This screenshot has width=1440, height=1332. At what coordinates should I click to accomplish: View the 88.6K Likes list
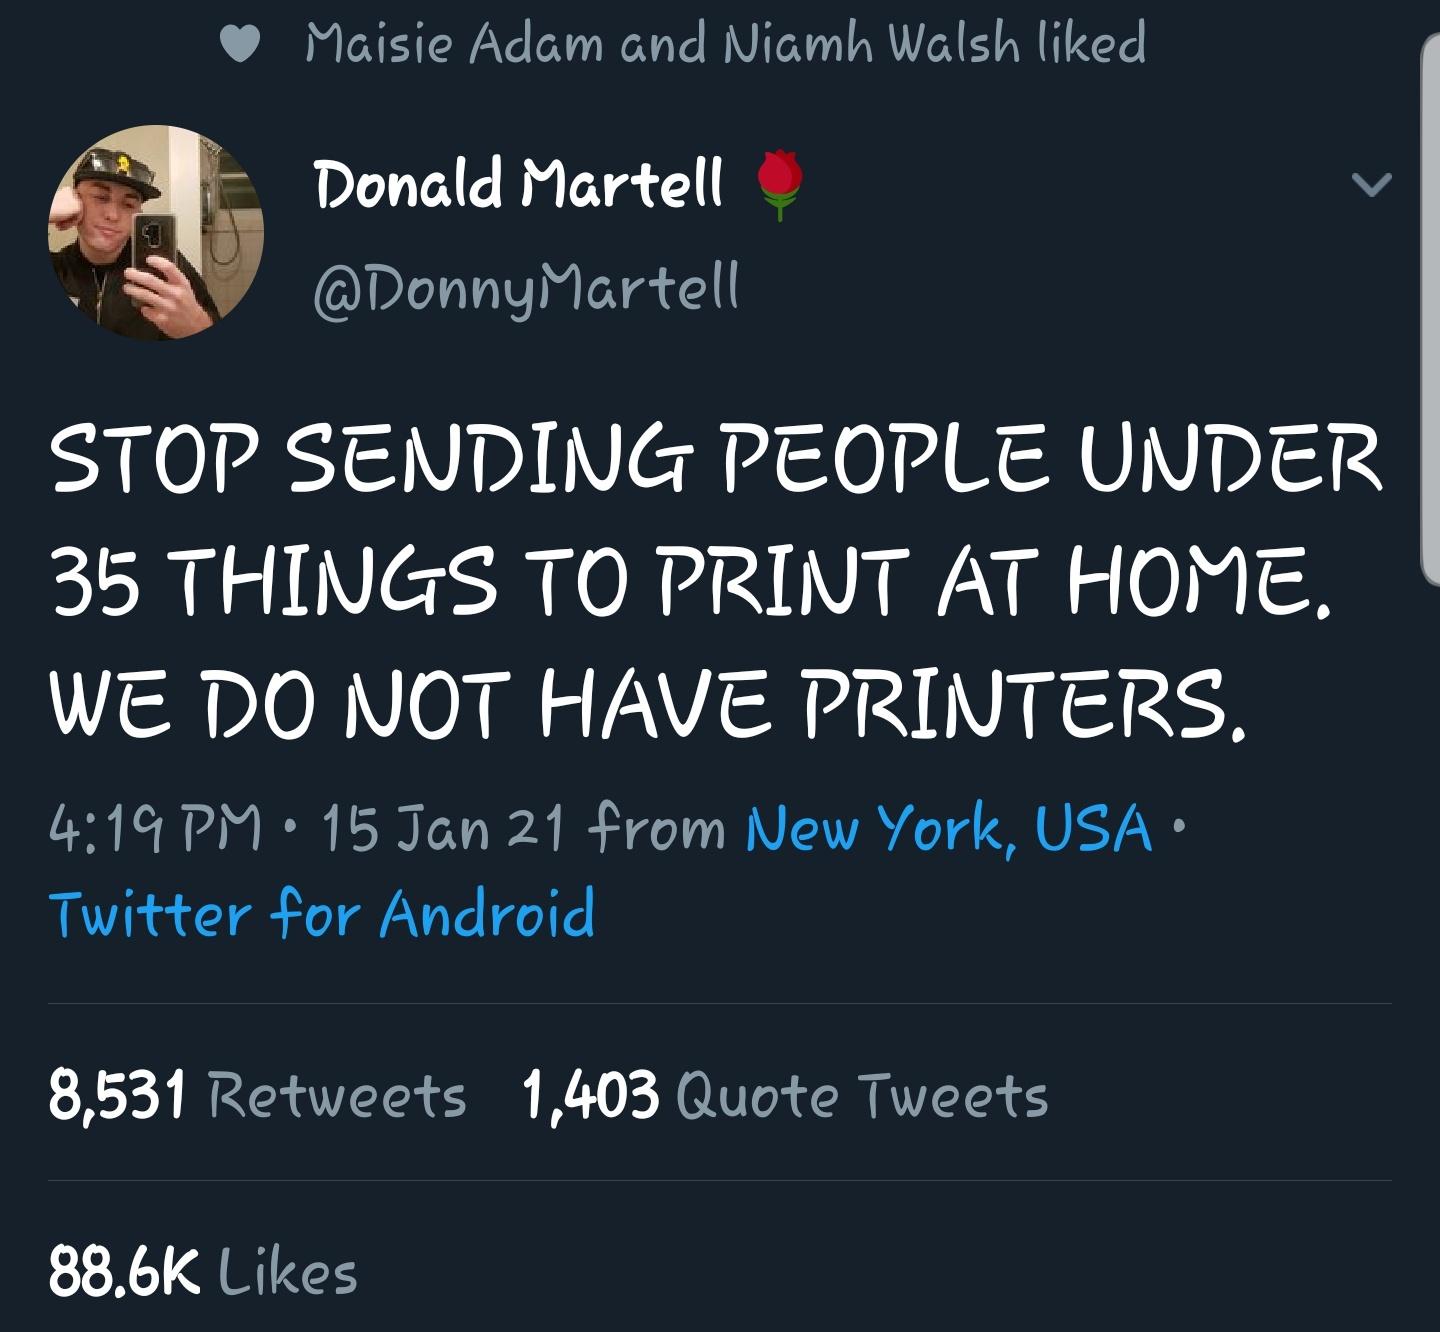click(205, 1270)
